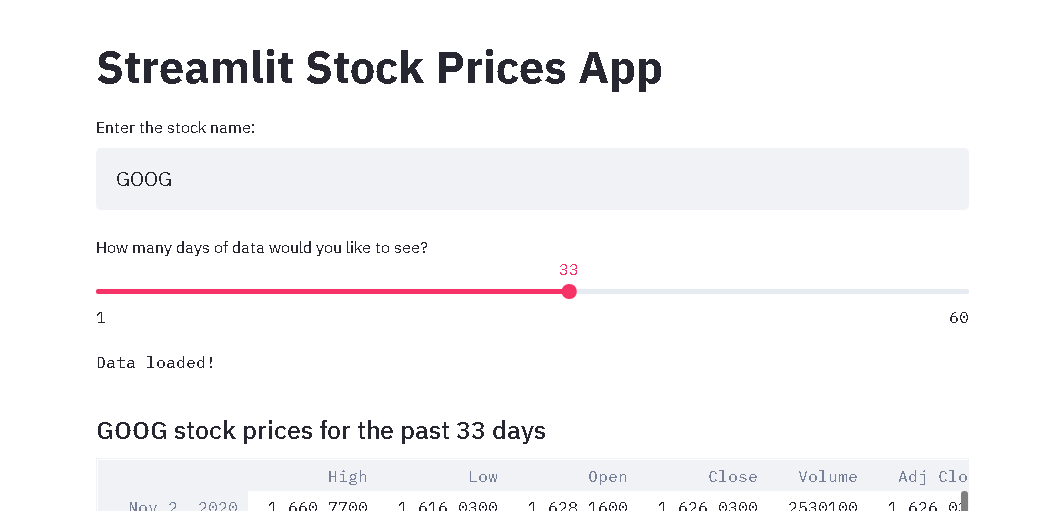
Task: Click the 'Streamlit Stock Prices App' heading
Action: (379, 68)
